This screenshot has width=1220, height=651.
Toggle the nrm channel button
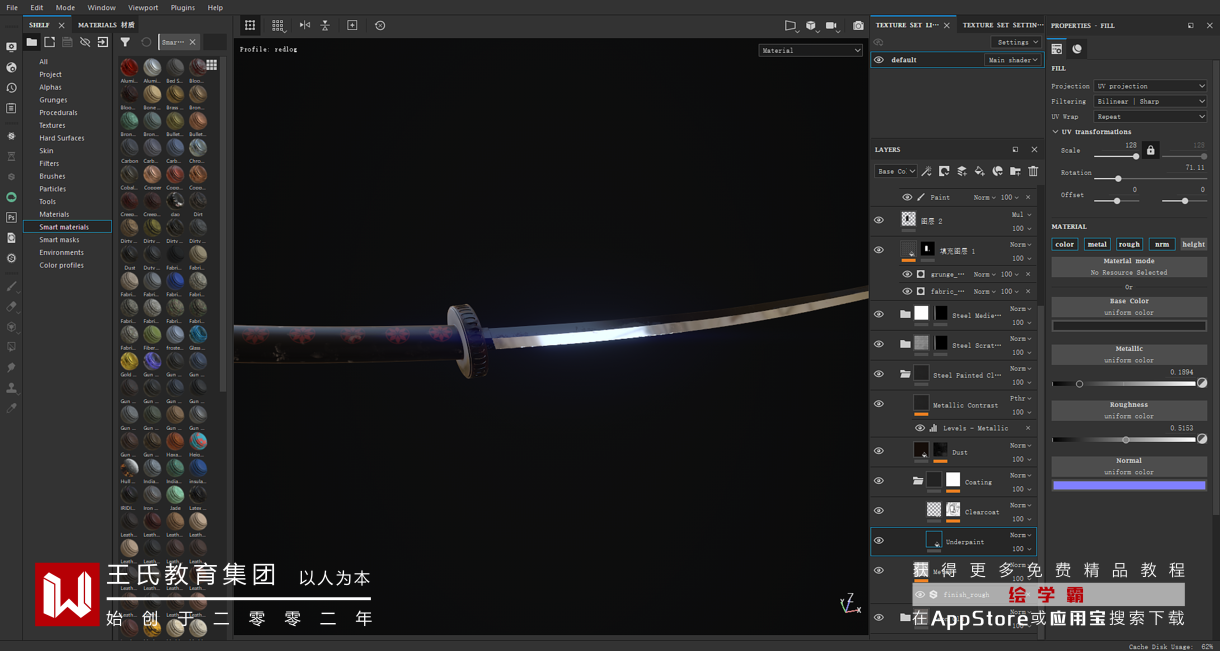(1161, 244)
